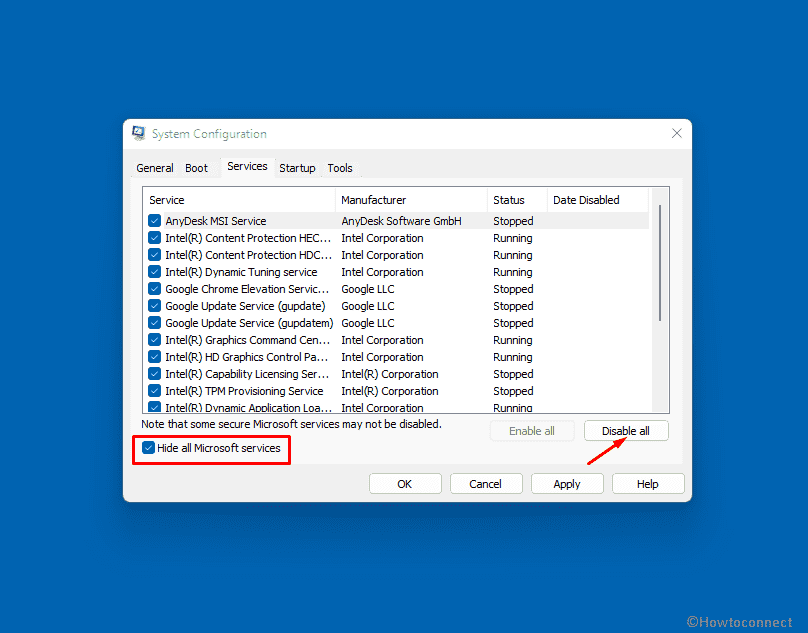The image size is (808, 633).
Task: Click AnyDesk Software GmbH manufacturer cell
Action: pos(401,221)
